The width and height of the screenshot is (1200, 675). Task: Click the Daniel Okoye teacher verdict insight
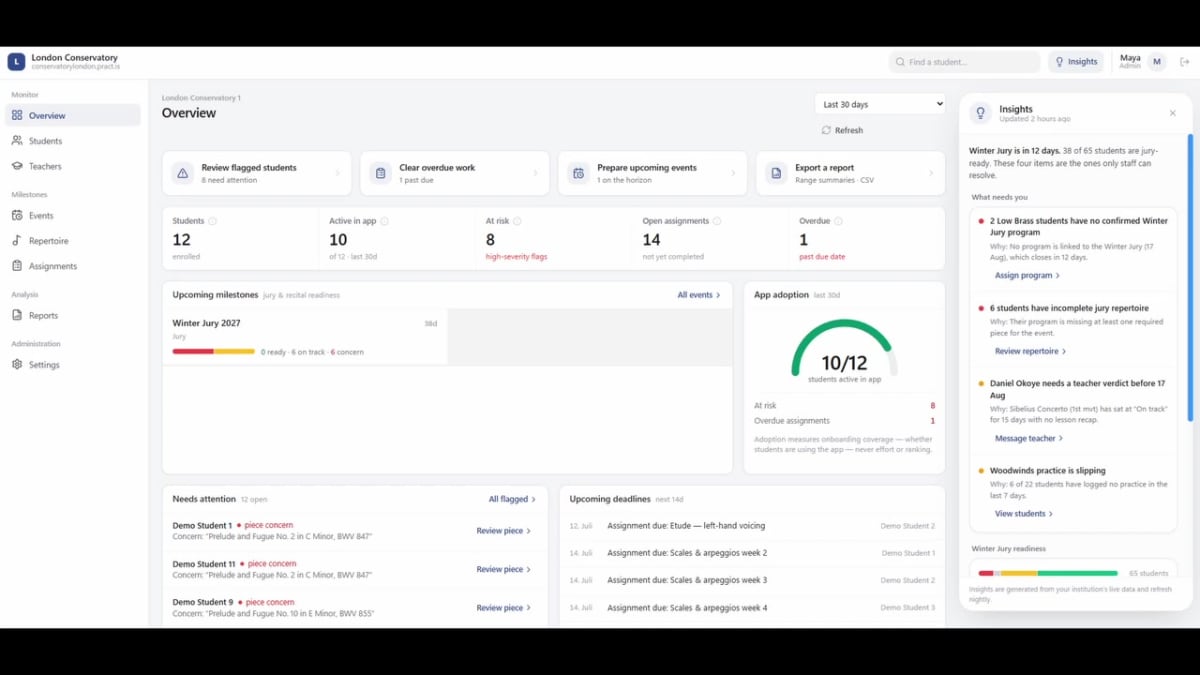[x=1073, y=412]
